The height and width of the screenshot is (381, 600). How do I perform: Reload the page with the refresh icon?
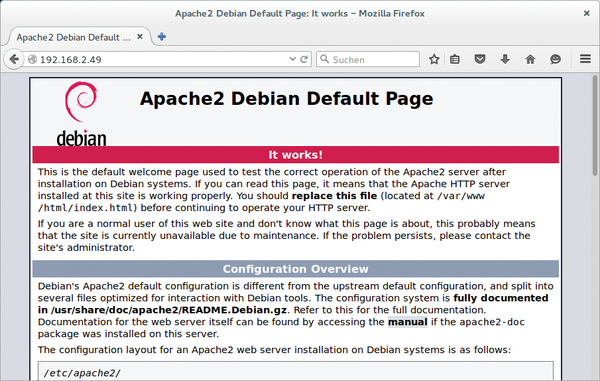tap(304, 59)
